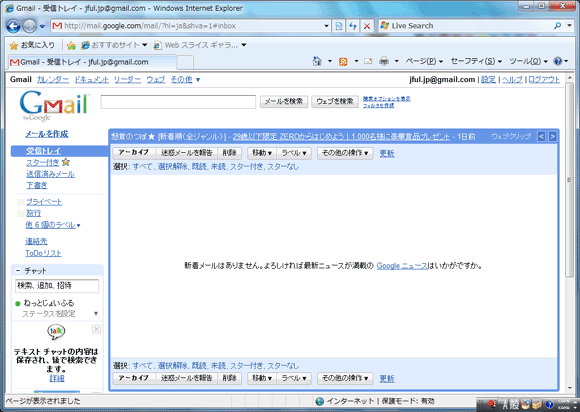The height and width of the screenshot is (412, 580).
Task: Stop loading with the red X icon
Action: click(367, 26)
